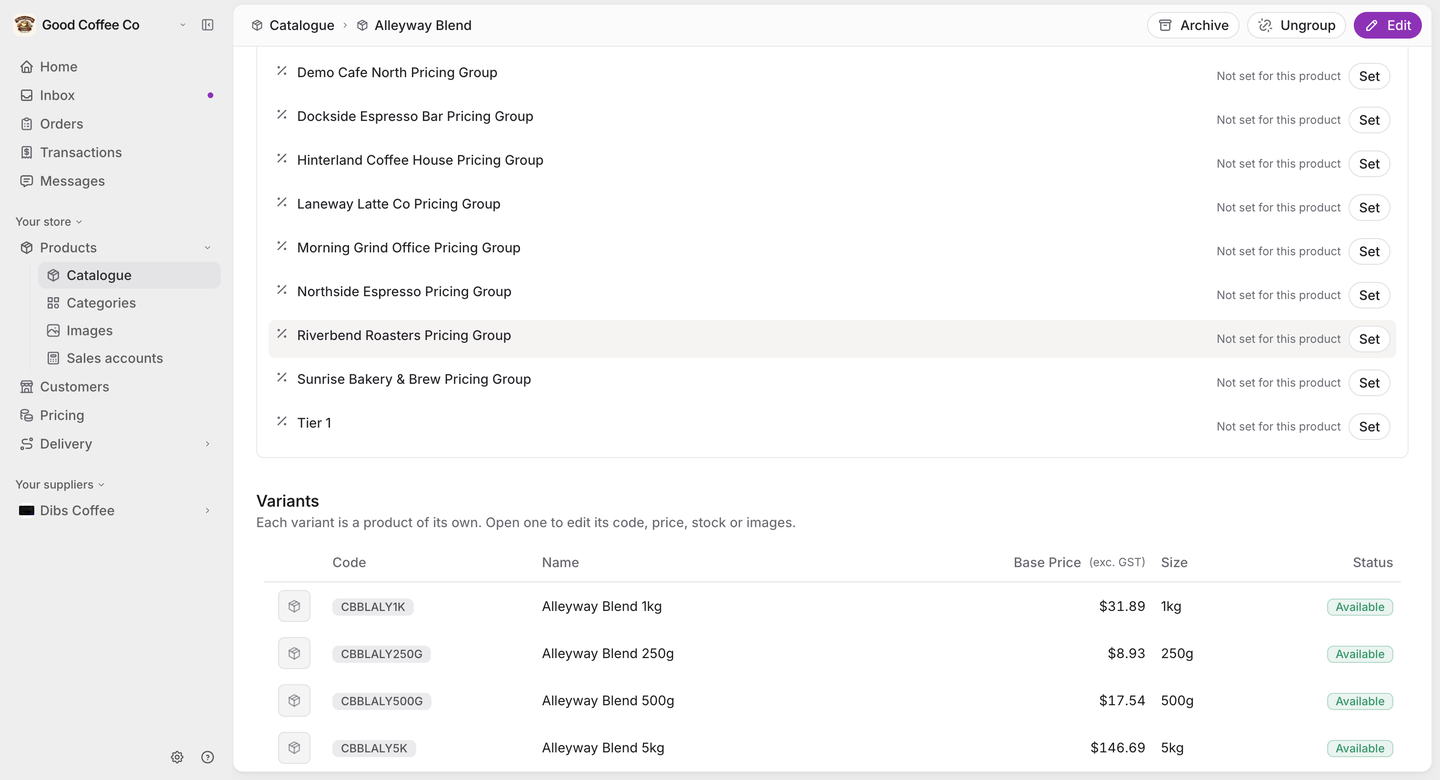Screen dimensions: 1440x780
Task: Set price for Northside Espresso group
Action: 1369,295
